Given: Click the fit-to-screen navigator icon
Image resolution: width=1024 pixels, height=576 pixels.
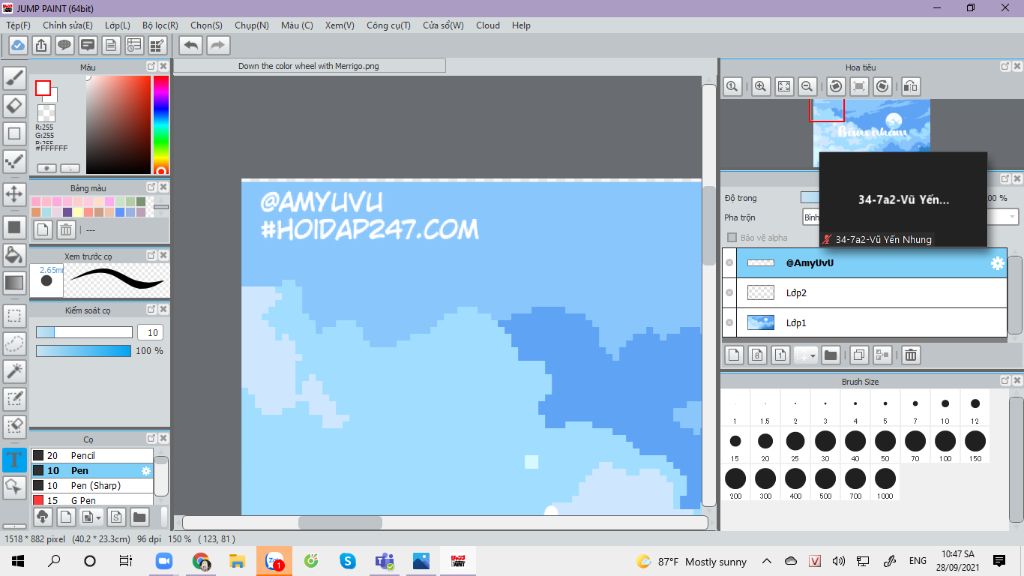Looking at the screenshot, I should [784, 86].
